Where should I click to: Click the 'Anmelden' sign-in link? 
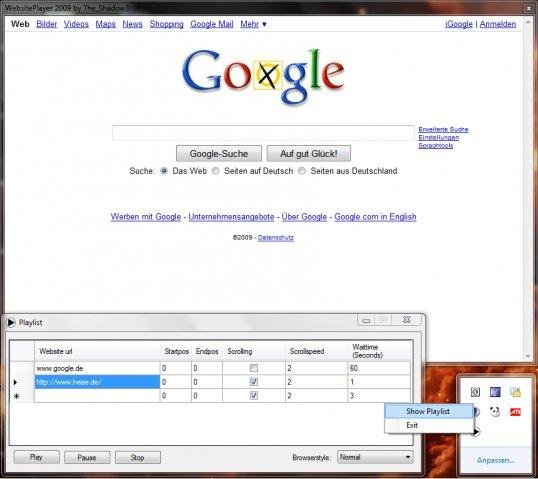(x=498, y=24)
